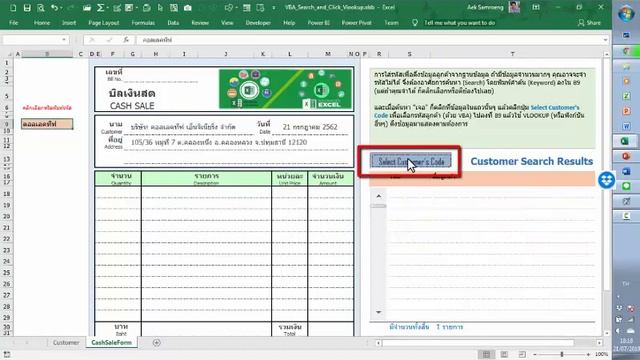Image resolution: width=640 pixels, height=360 pixels.
Task: Expand the formula bar
Action: point(605,40)
